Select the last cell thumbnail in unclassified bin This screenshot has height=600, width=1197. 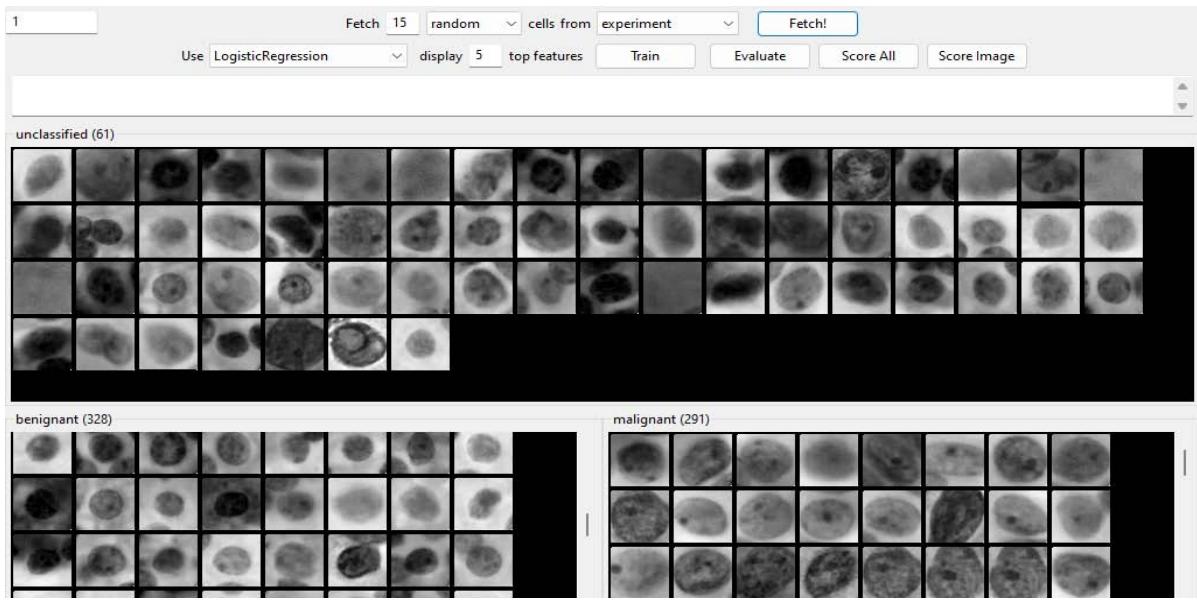pos(420,344)
